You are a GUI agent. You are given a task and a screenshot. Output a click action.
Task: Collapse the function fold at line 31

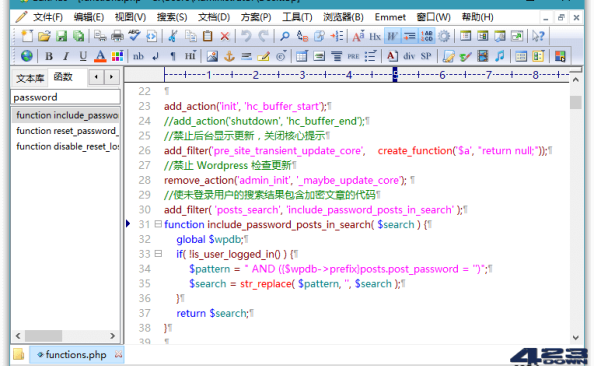(x=158, y=224)
